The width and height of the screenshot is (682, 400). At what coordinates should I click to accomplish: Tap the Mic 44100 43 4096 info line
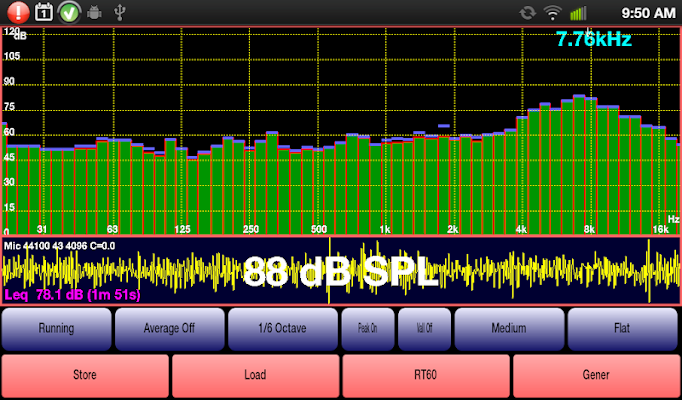[x=60, y=246]
